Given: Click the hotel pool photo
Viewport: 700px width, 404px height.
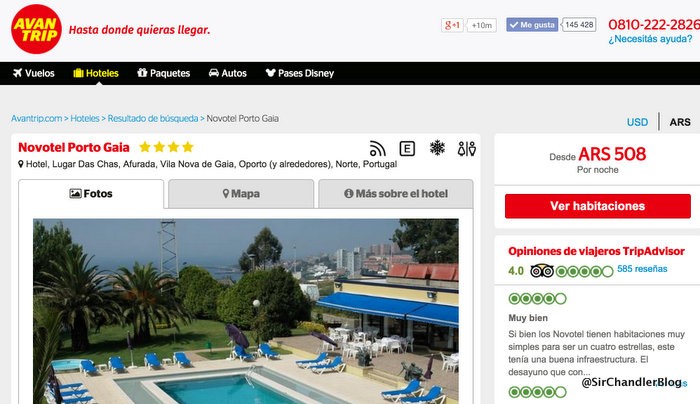Looking at the screenshot, I should [x=246, y=311].
